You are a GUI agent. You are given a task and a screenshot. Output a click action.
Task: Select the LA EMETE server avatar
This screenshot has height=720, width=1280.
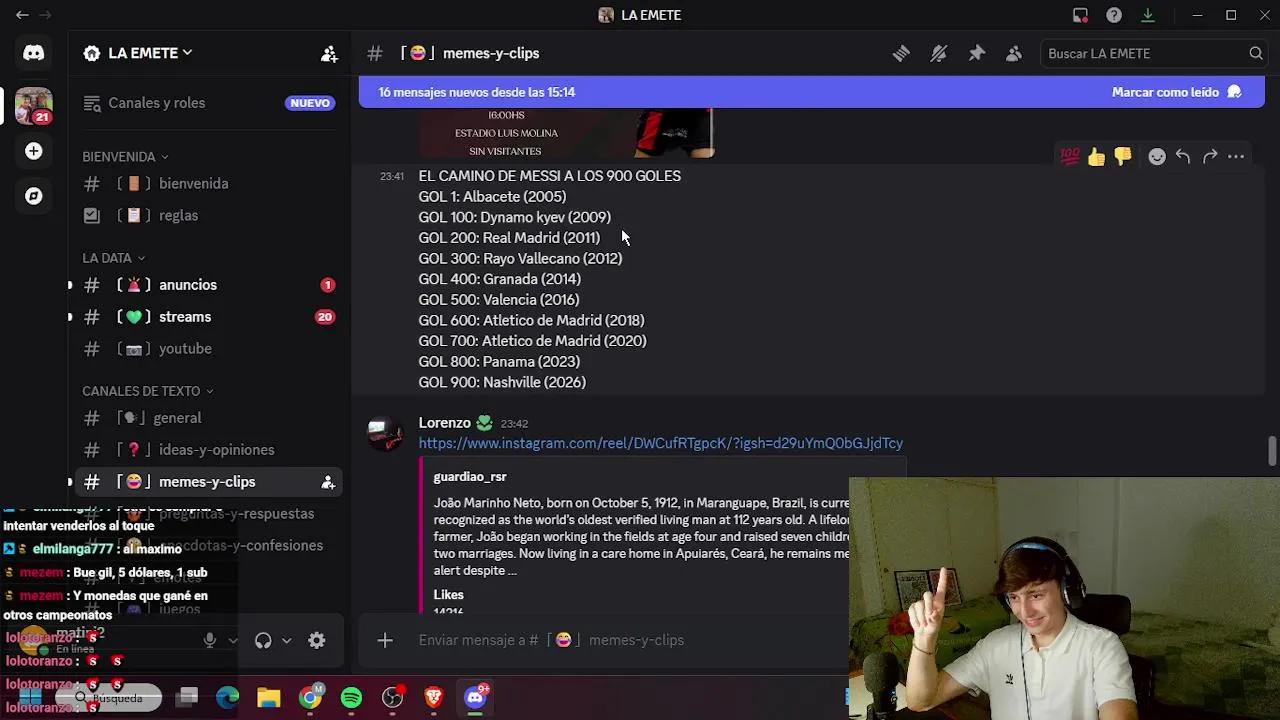34,105
